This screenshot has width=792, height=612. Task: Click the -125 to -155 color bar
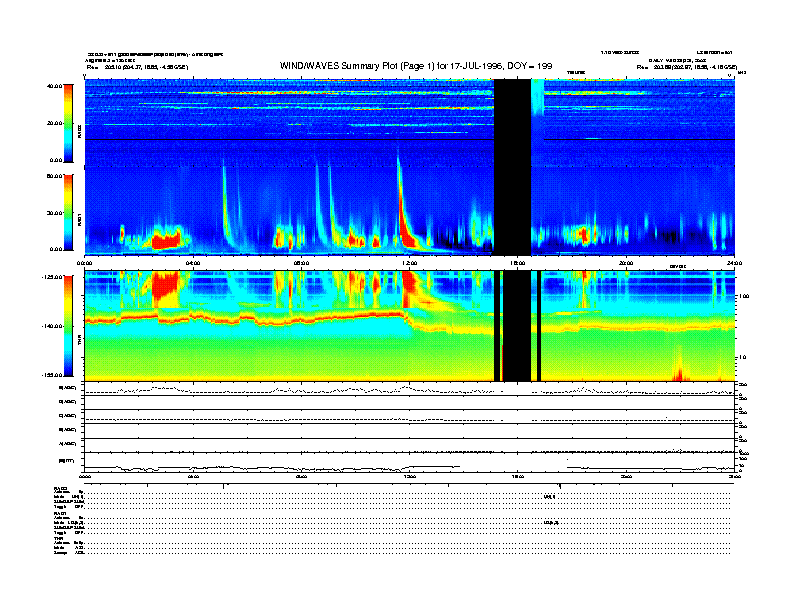tap(68, 326)
